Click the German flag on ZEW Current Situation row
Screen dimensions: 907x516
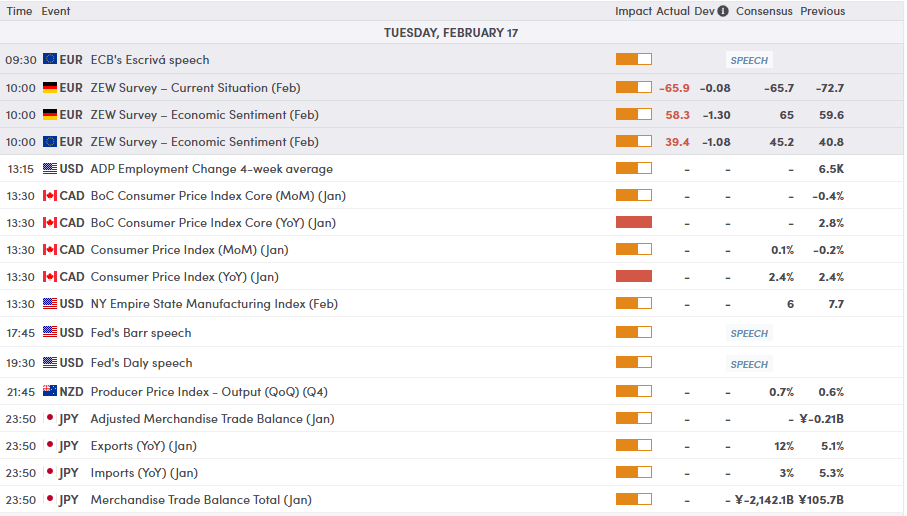pos(50,88)
